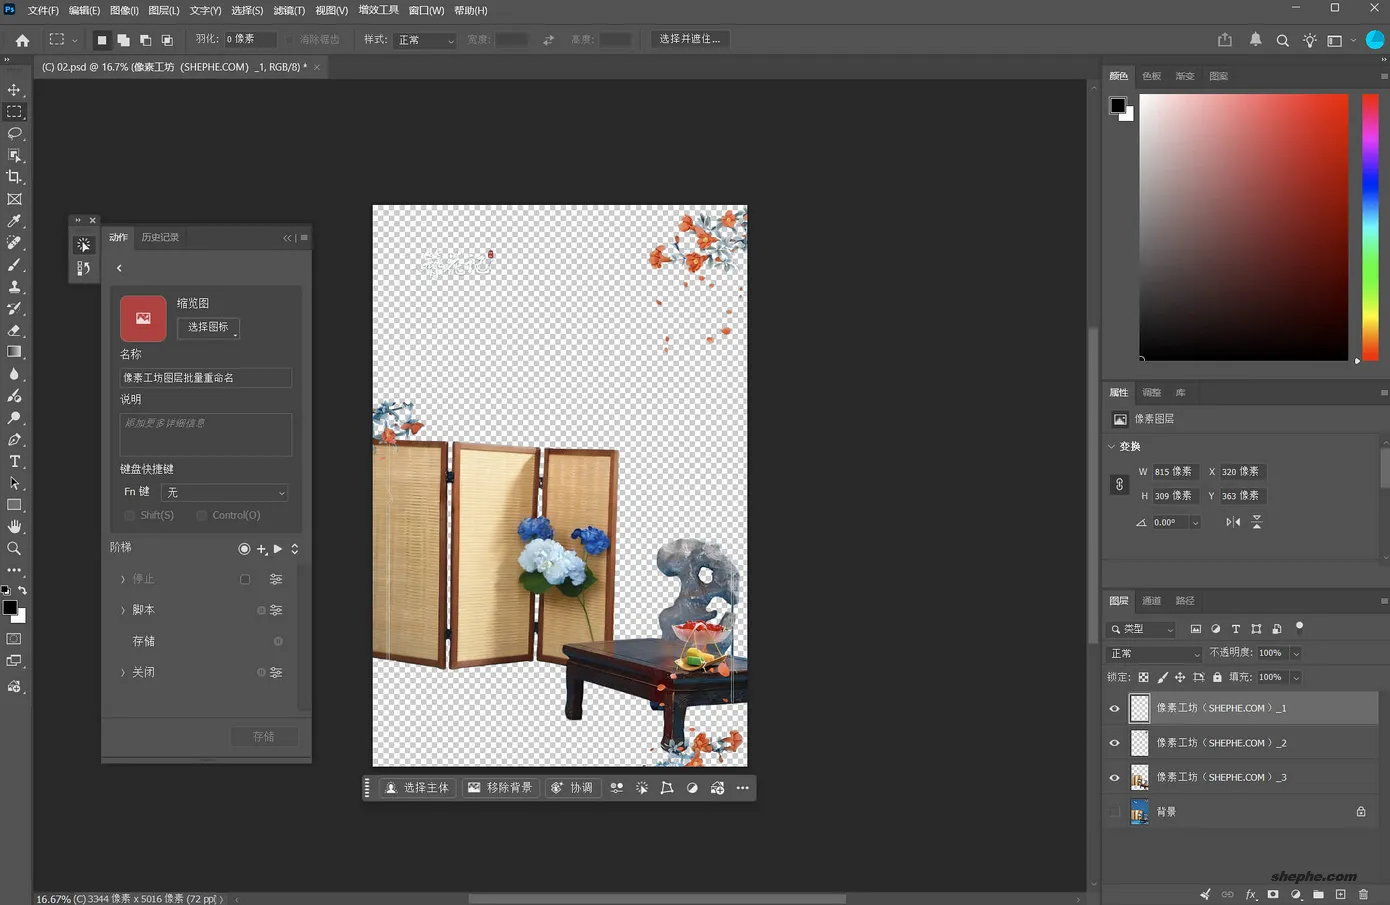Toggle link width and height icon

coord(1119,484)
